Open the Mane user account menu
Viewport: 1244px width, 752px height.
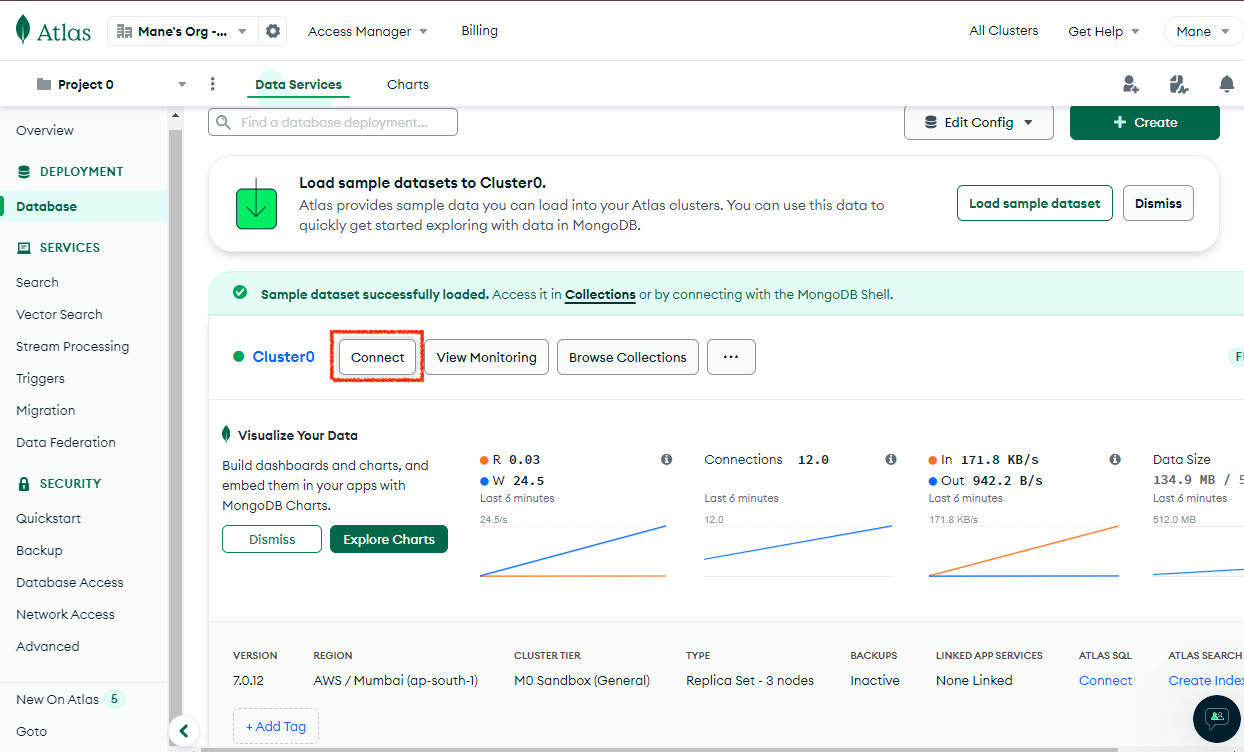[x=1203, y=31]
